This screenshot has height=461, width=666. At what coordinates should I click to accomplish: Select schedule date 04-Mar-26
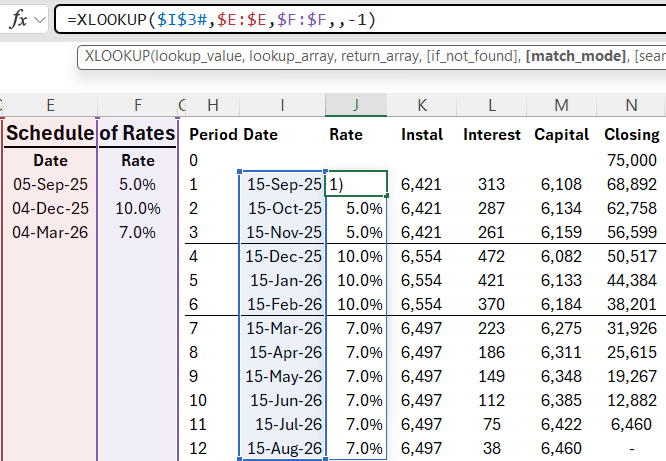pyautogui.click(x=51, y=232)
